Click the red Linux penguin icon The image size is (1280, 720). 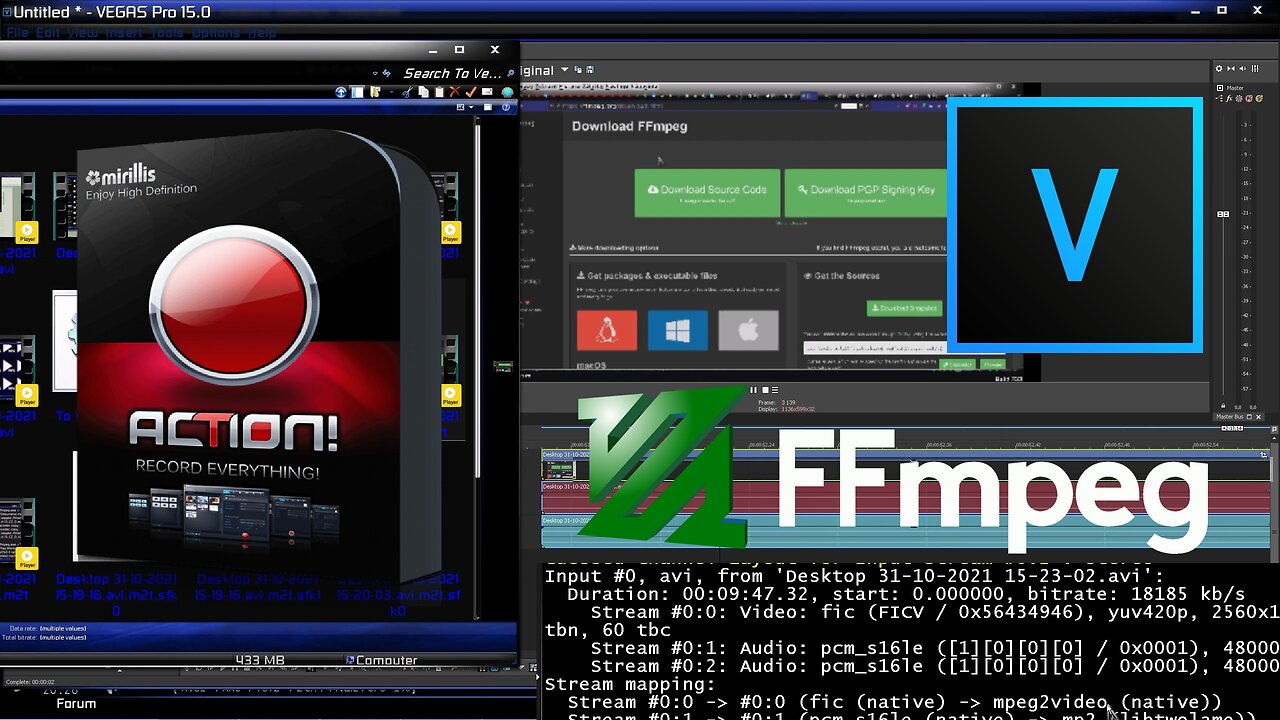coord(607,330)
